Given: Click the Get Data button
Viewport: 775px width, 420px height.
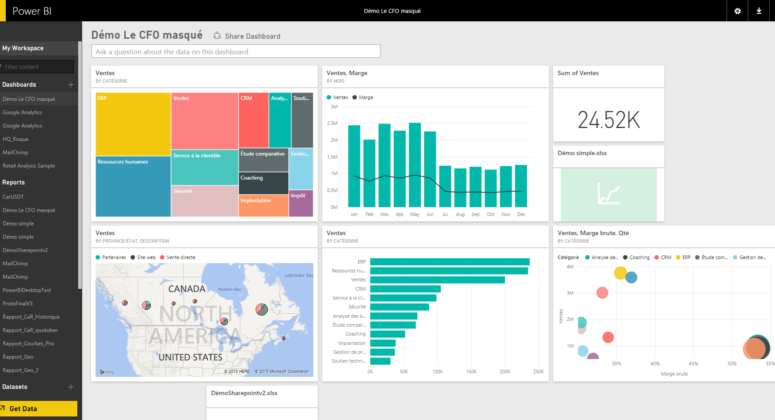Looking at the screenshot, I should (x=39, y=409).
